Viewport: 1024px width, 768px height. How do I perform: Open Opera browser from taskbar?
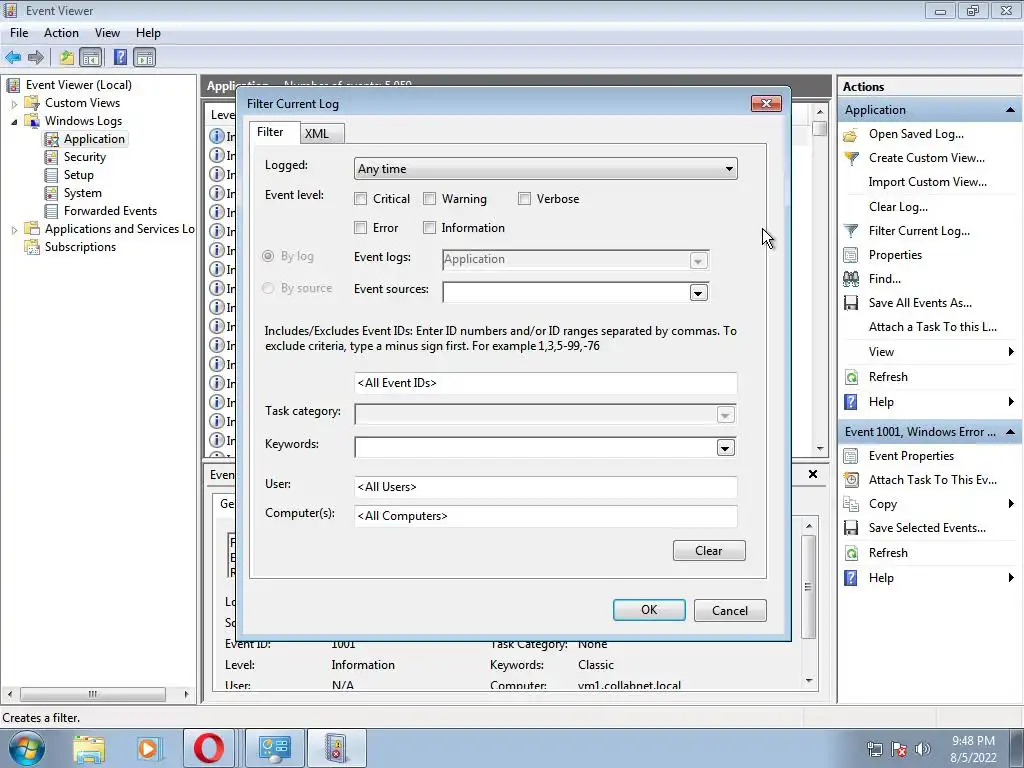pyautogui.click(x=208, y=748)
